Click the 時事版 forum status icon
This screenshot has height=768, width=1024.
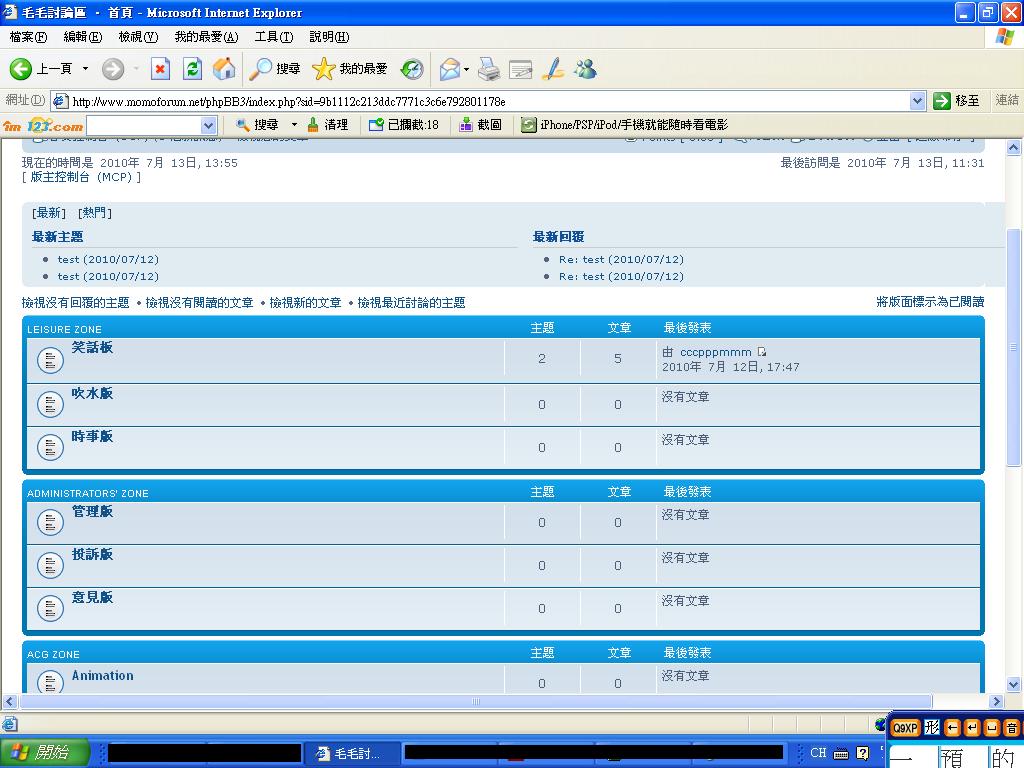50,447
